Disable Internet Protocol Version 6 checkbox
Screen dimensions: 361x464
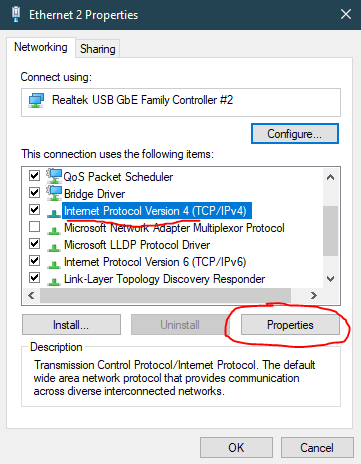34,260
